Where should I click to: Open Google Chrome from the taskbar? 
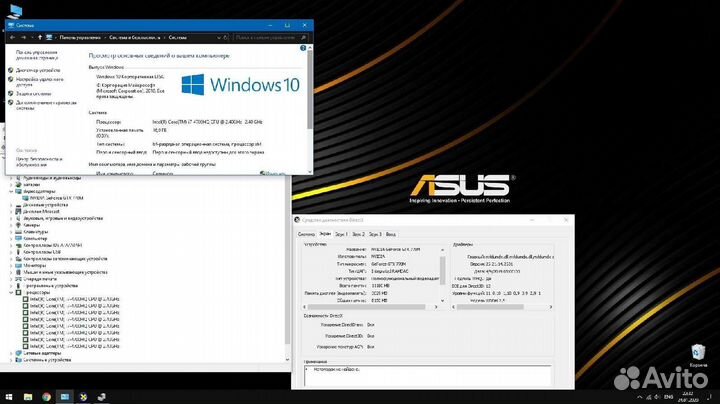click(x=46, y=397)
